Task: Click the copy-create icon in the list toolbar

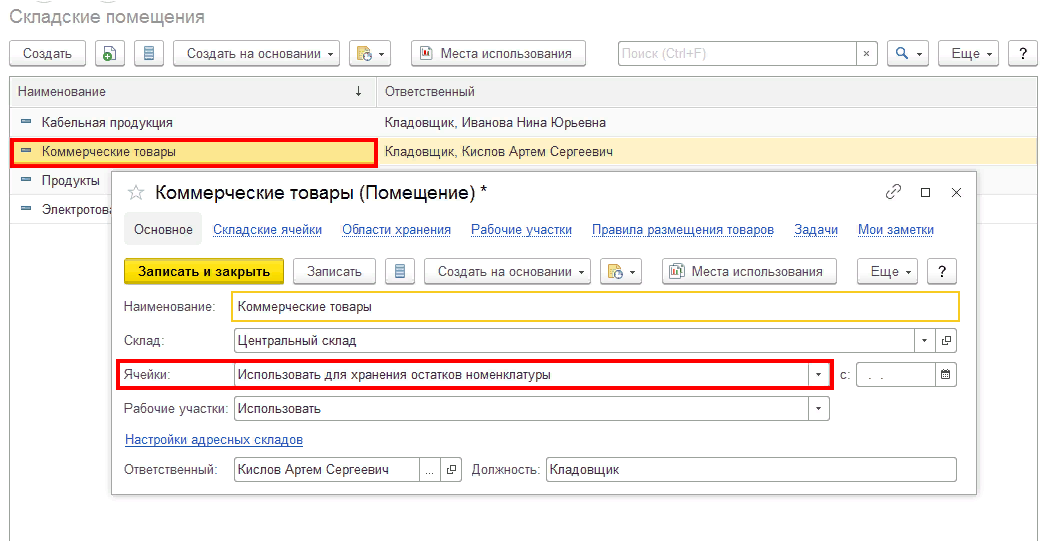Action: coord(110,54)
